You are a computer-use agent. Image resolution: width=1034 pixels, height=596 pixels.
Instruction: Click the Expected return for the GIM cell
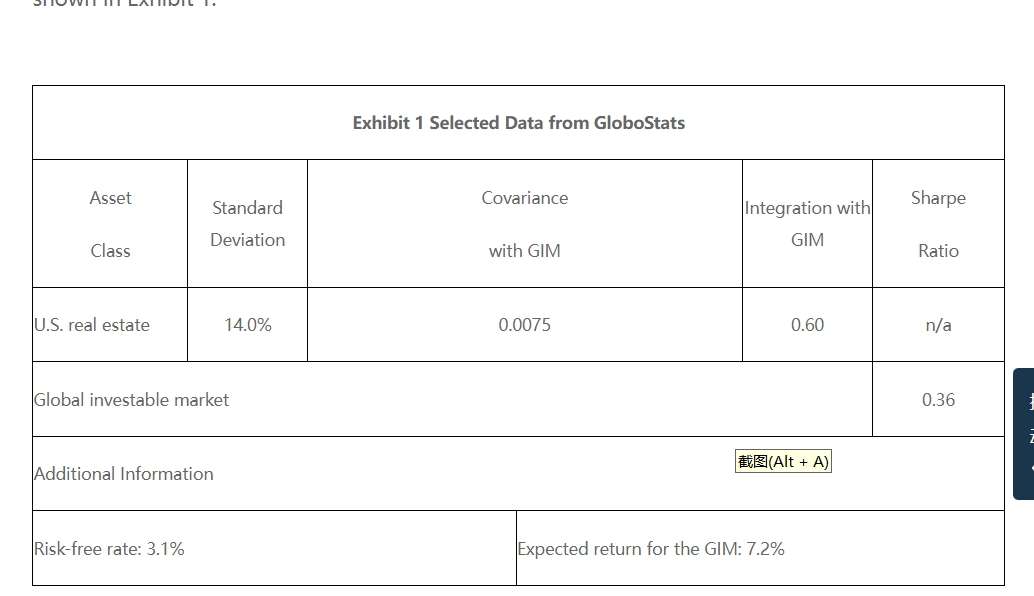pyautogui.click(x=651, y=549)
